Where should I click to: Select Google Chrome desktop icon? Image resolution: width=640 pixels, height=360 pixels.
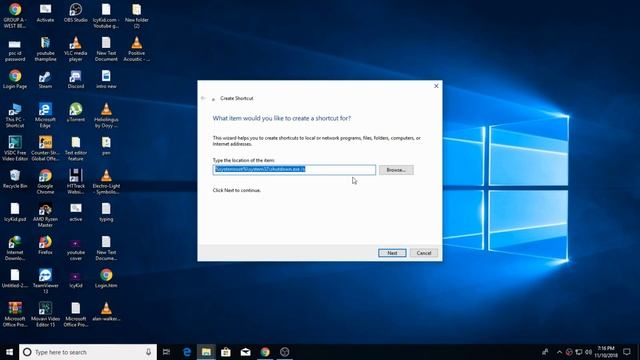pyautogui.click(x=45, y=182)
